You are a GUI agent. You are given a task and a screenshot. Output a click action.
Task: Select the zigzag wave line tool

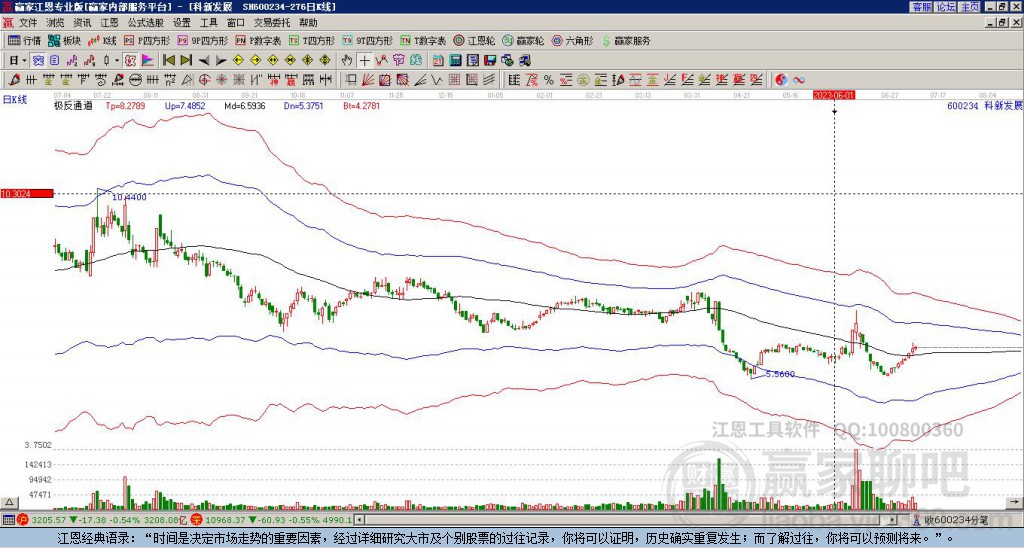tap(437, 80)
